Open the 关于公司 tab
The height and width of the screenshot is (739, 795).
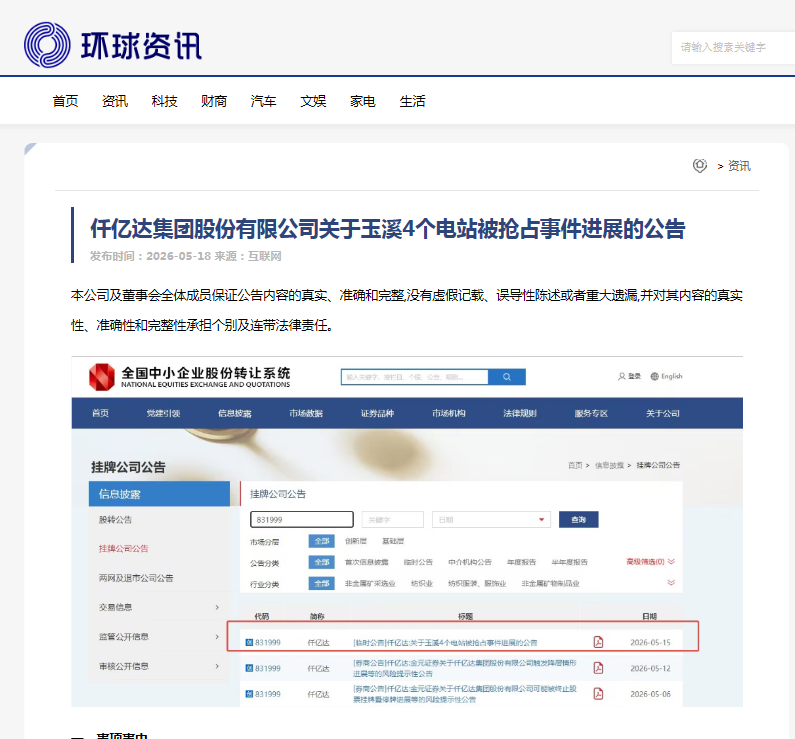click(x=663, y=413)
